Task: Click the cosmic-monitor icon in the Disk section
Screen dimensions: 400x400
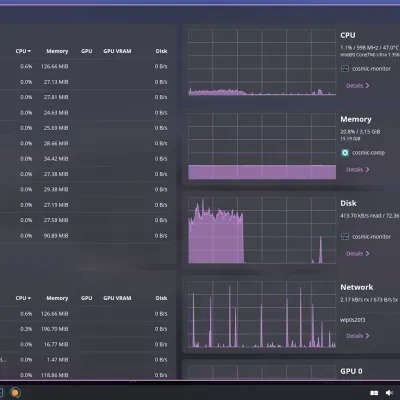Action: tap(345, 237)
